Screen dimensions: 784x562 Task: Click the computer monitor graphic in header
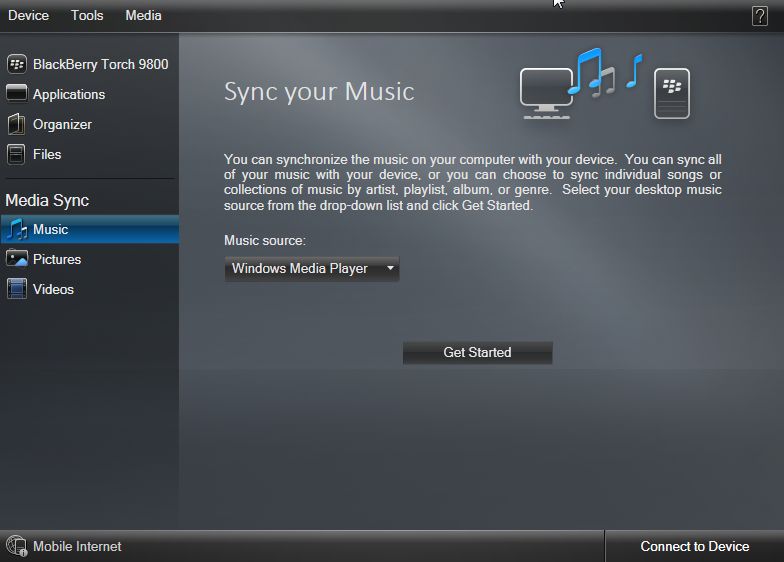546,93
